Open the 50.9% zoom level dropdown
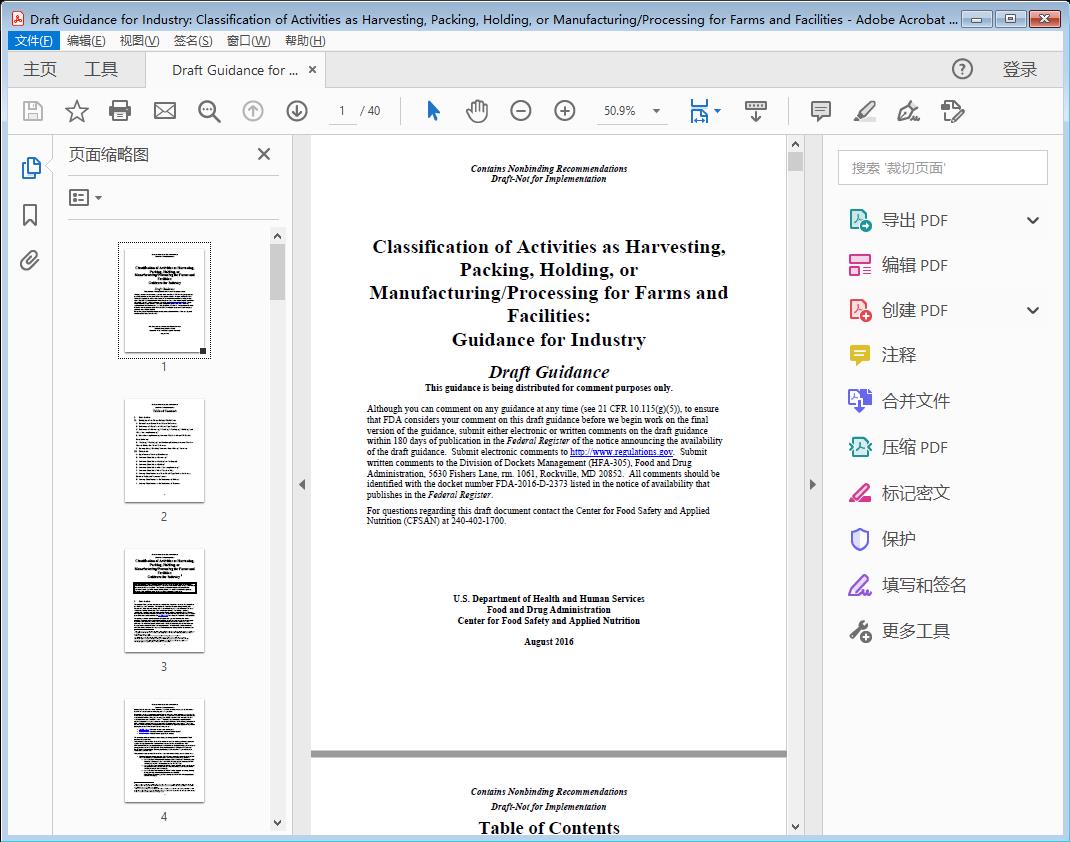Viewport: 1070px width, 842px height. click(632, 111)
